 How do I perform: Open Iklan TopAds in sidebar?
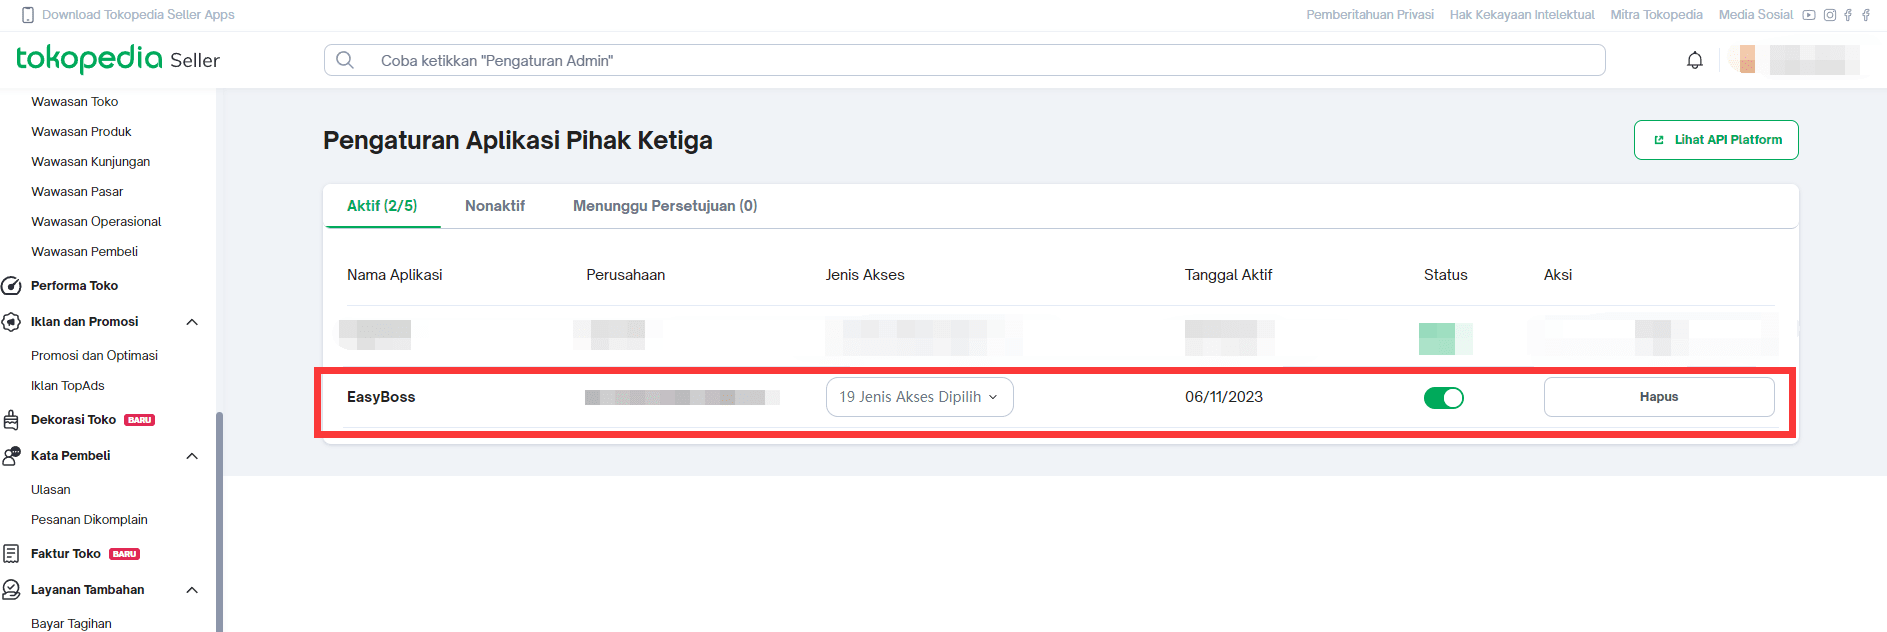click(x=68, y=386)
